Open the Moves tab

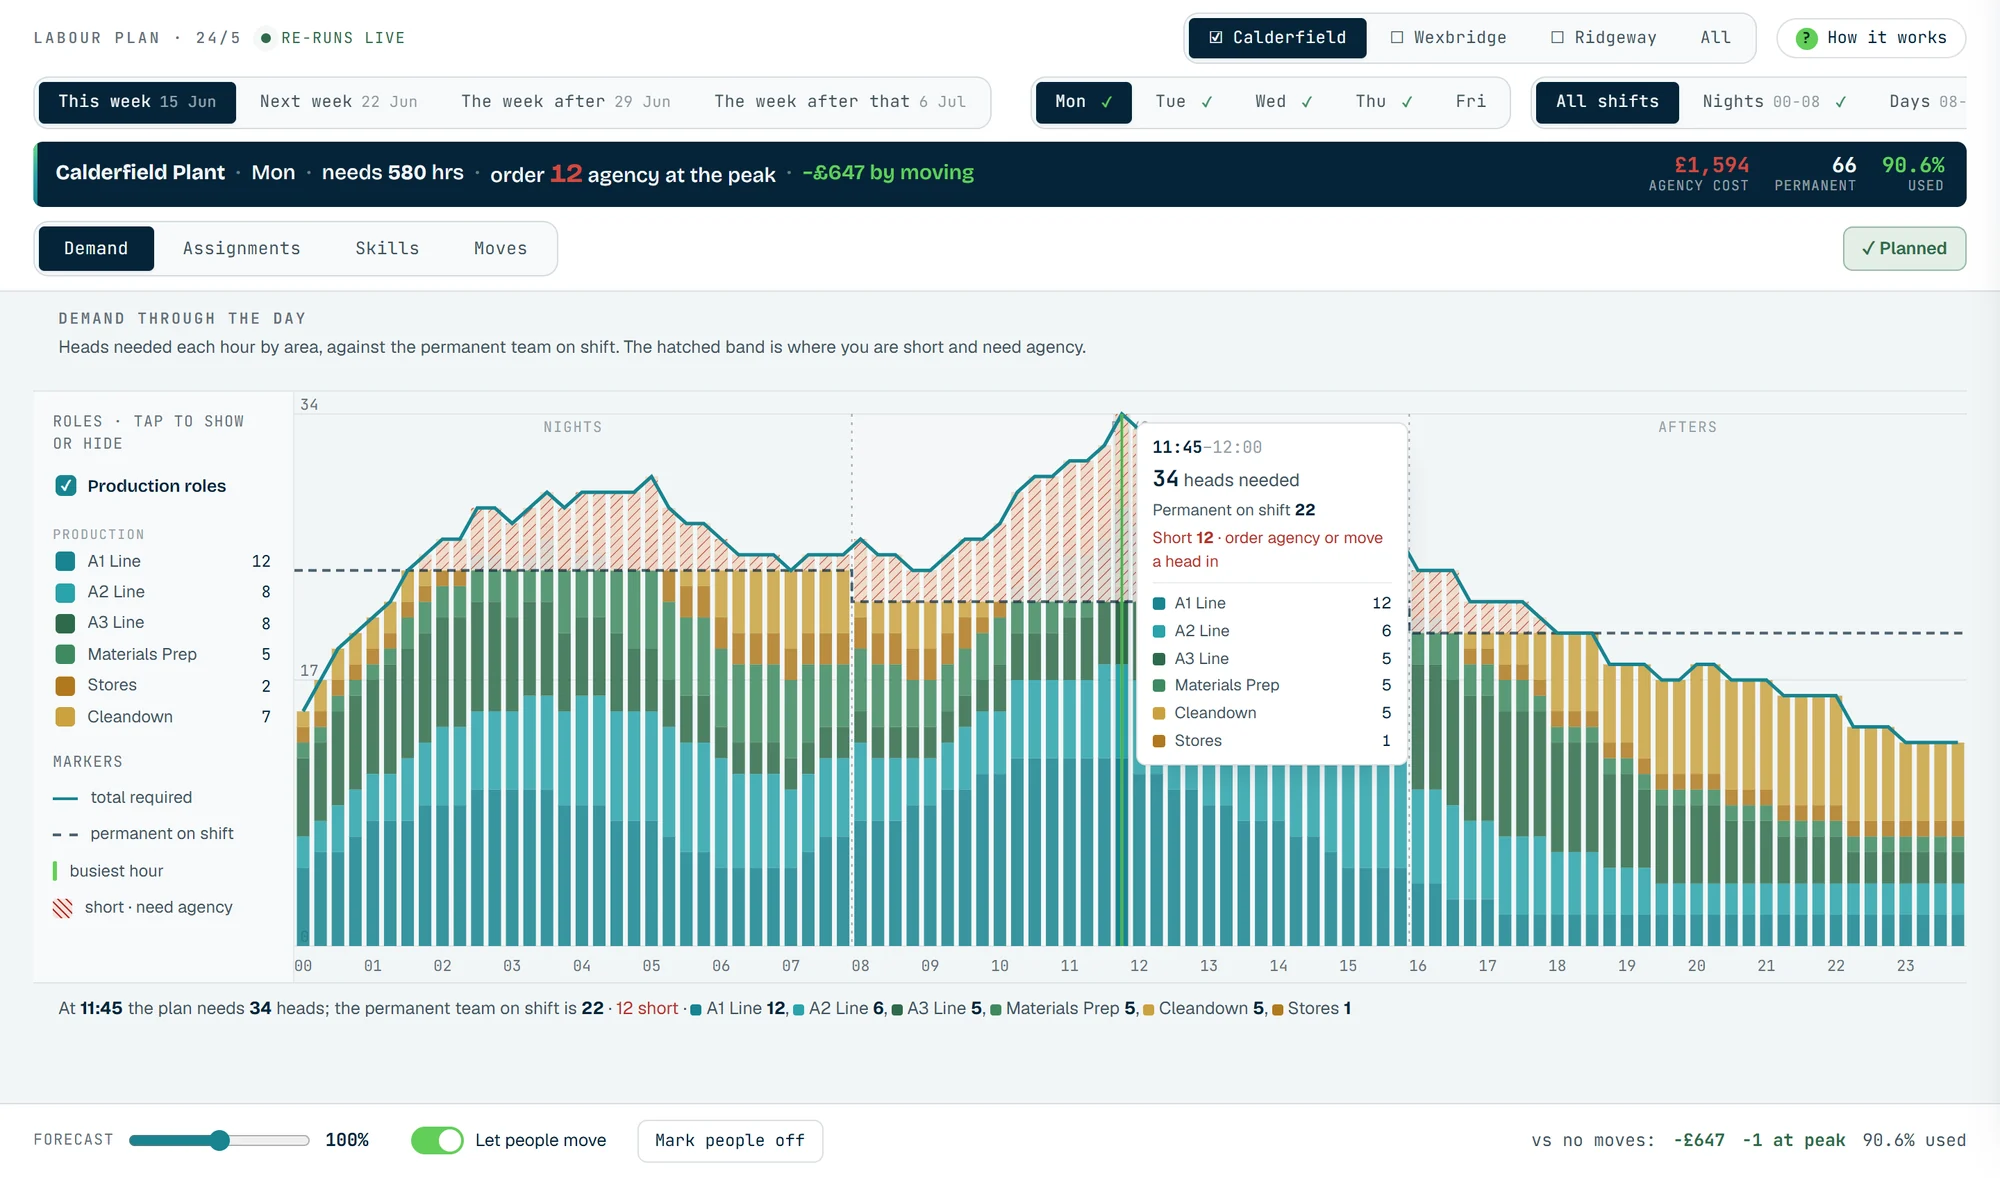tap(500, 249)
